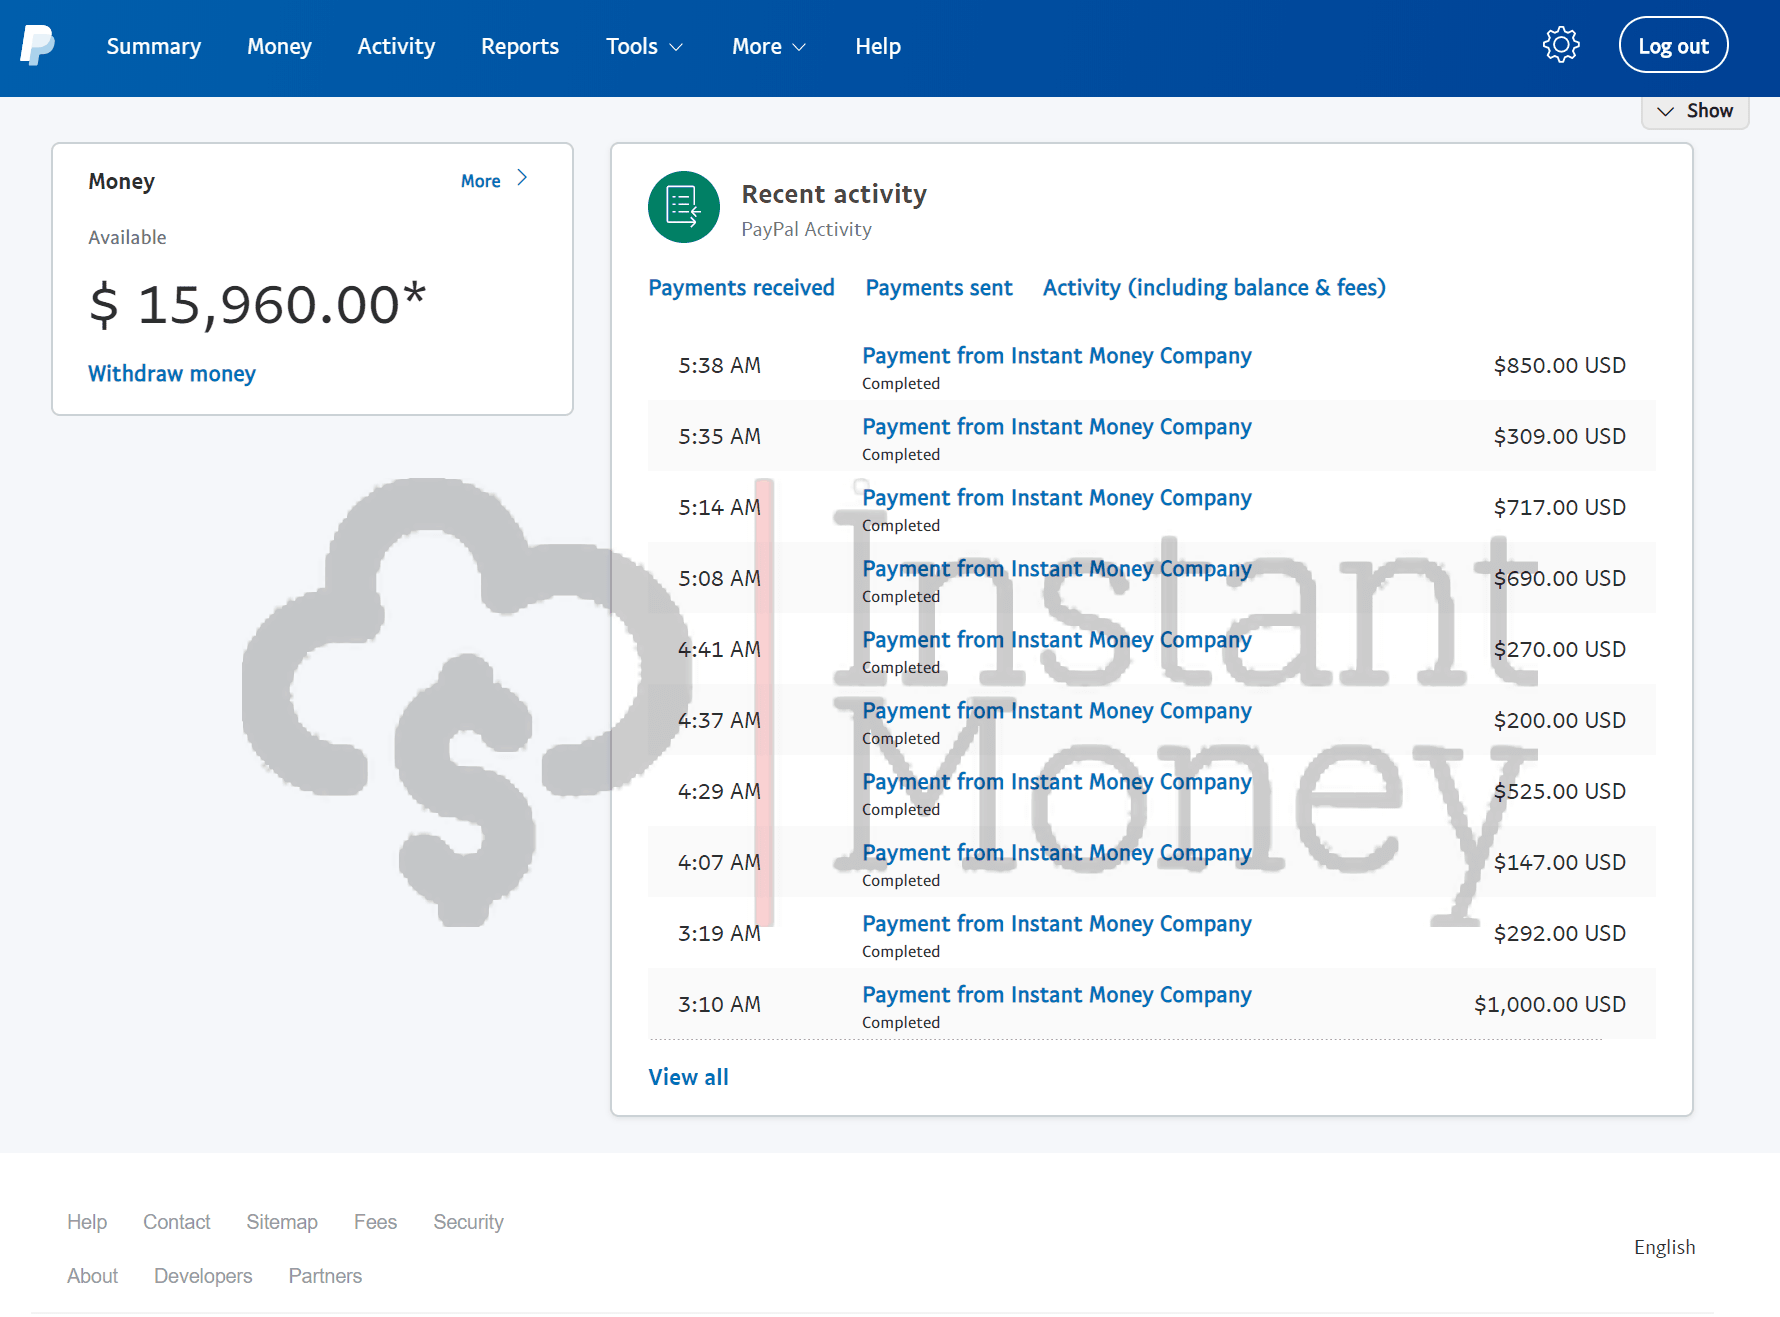Expand the Tools dropdown menu
Image resolution: width=1780 pixels, height=1317 pixels.
(x=644, y=46)
